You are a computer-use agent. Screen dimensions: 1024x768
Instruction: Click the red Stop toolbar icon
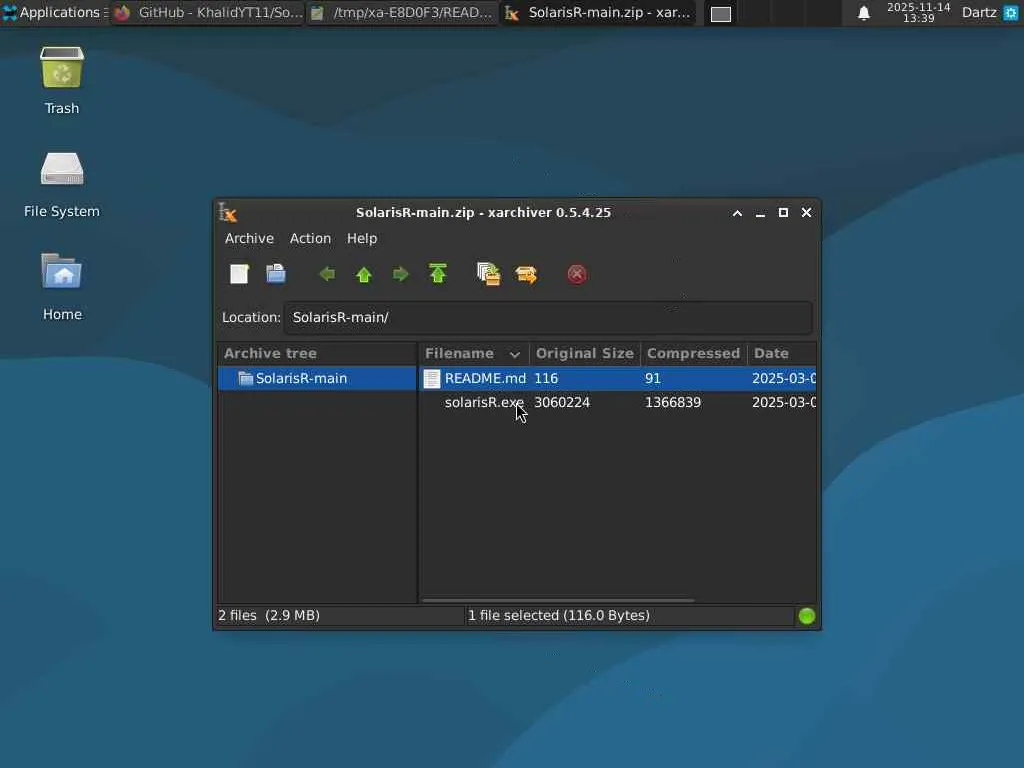tap(577, 274)
